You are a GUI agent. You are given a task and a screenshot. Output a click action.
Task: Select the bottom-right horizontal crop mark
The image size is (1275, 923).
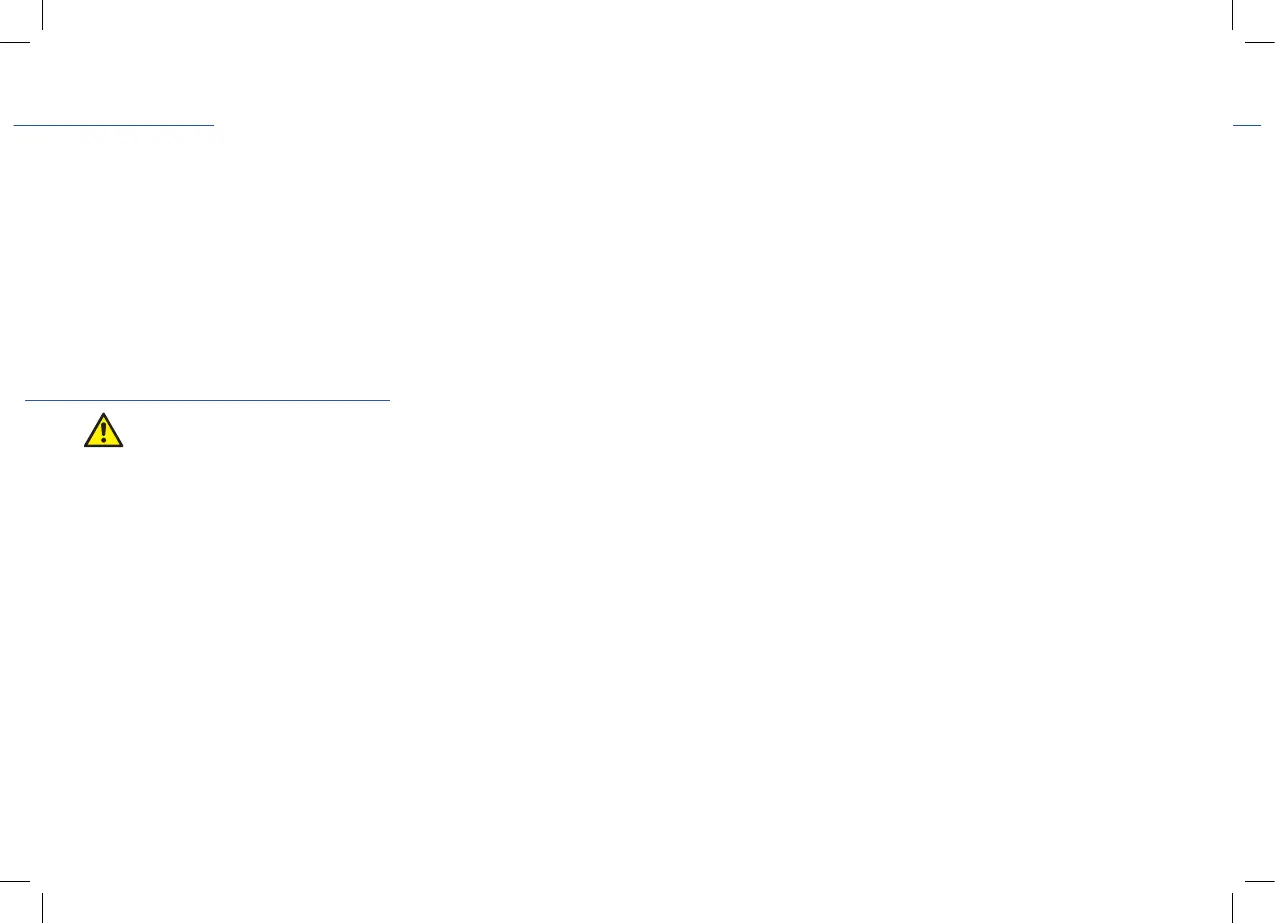pos(1260,881)
